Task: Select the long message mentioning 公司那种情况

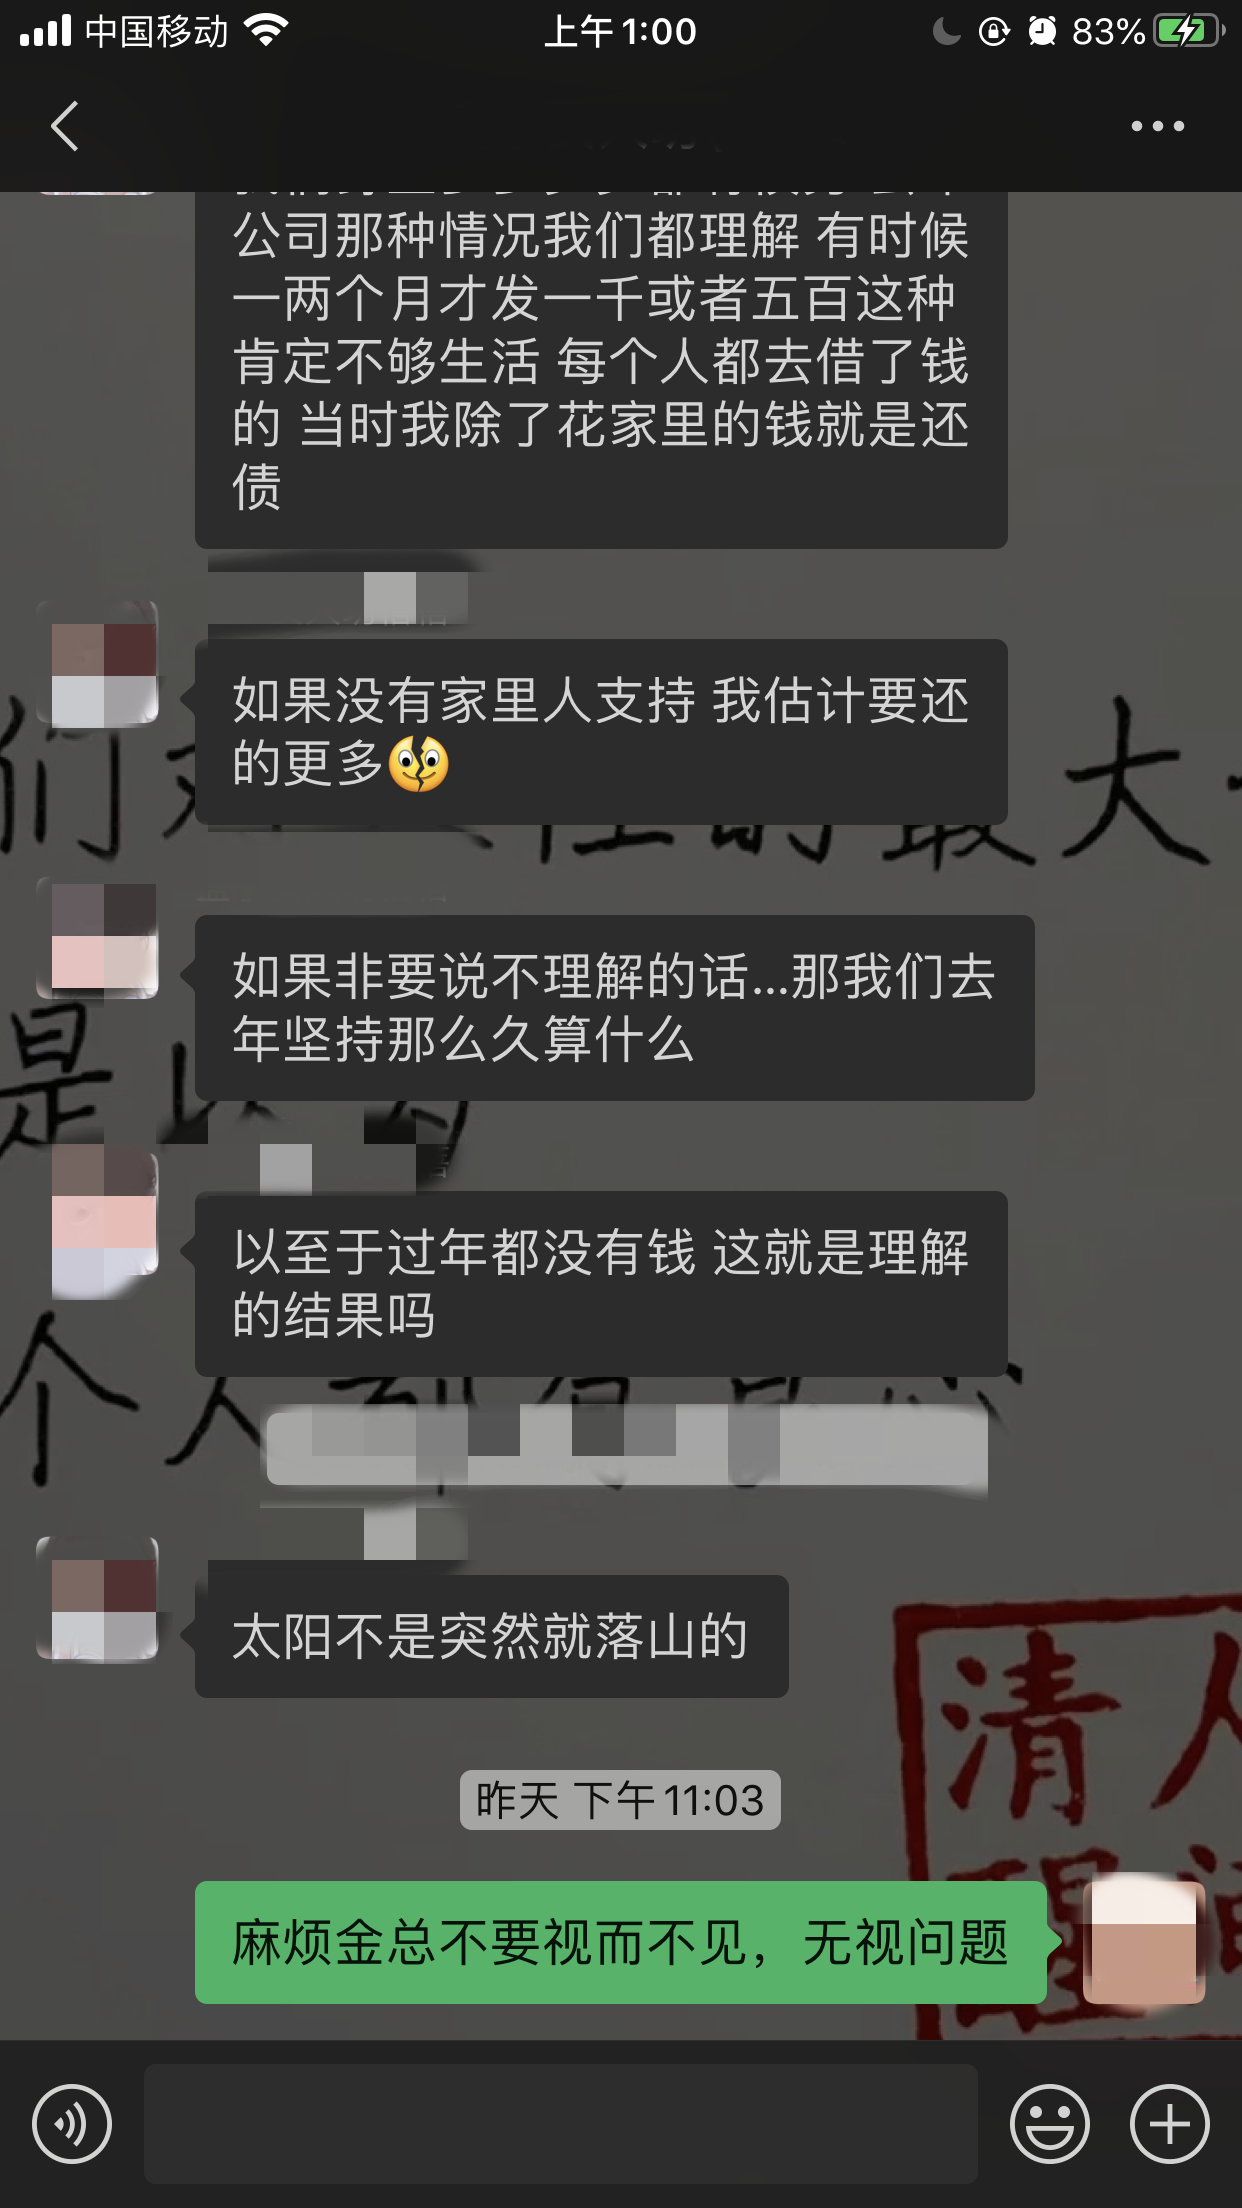Action: tap(601, 369)
